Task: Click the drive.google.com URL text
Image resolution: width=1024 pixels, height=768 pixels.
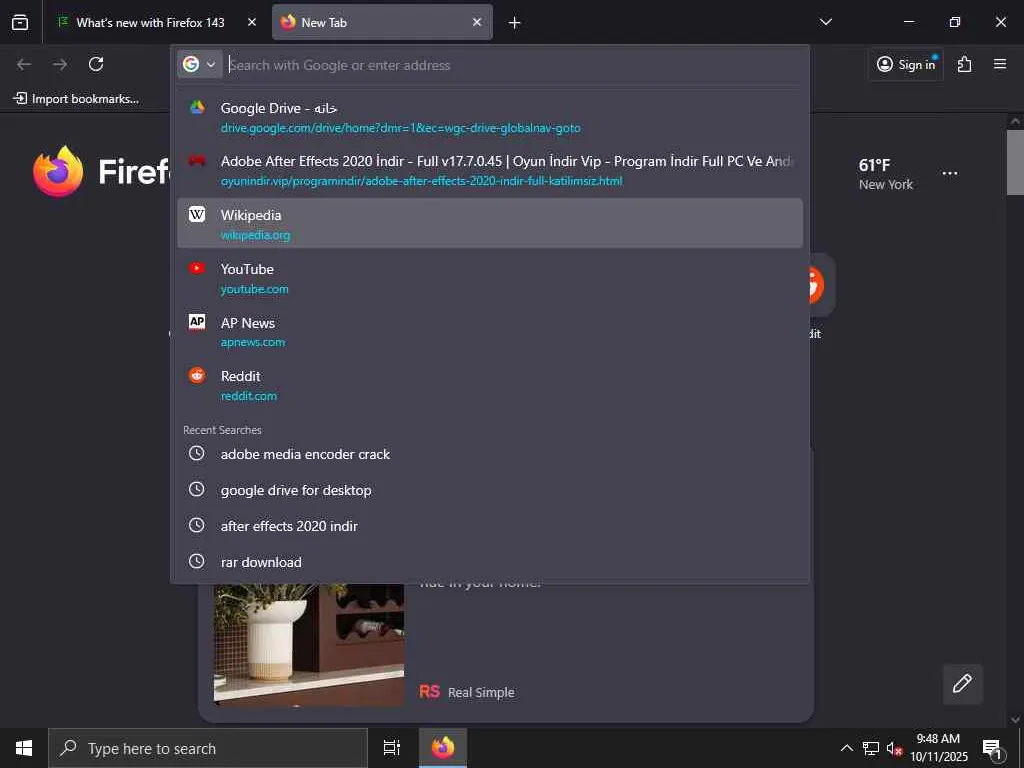Action: tap(400, 128)
